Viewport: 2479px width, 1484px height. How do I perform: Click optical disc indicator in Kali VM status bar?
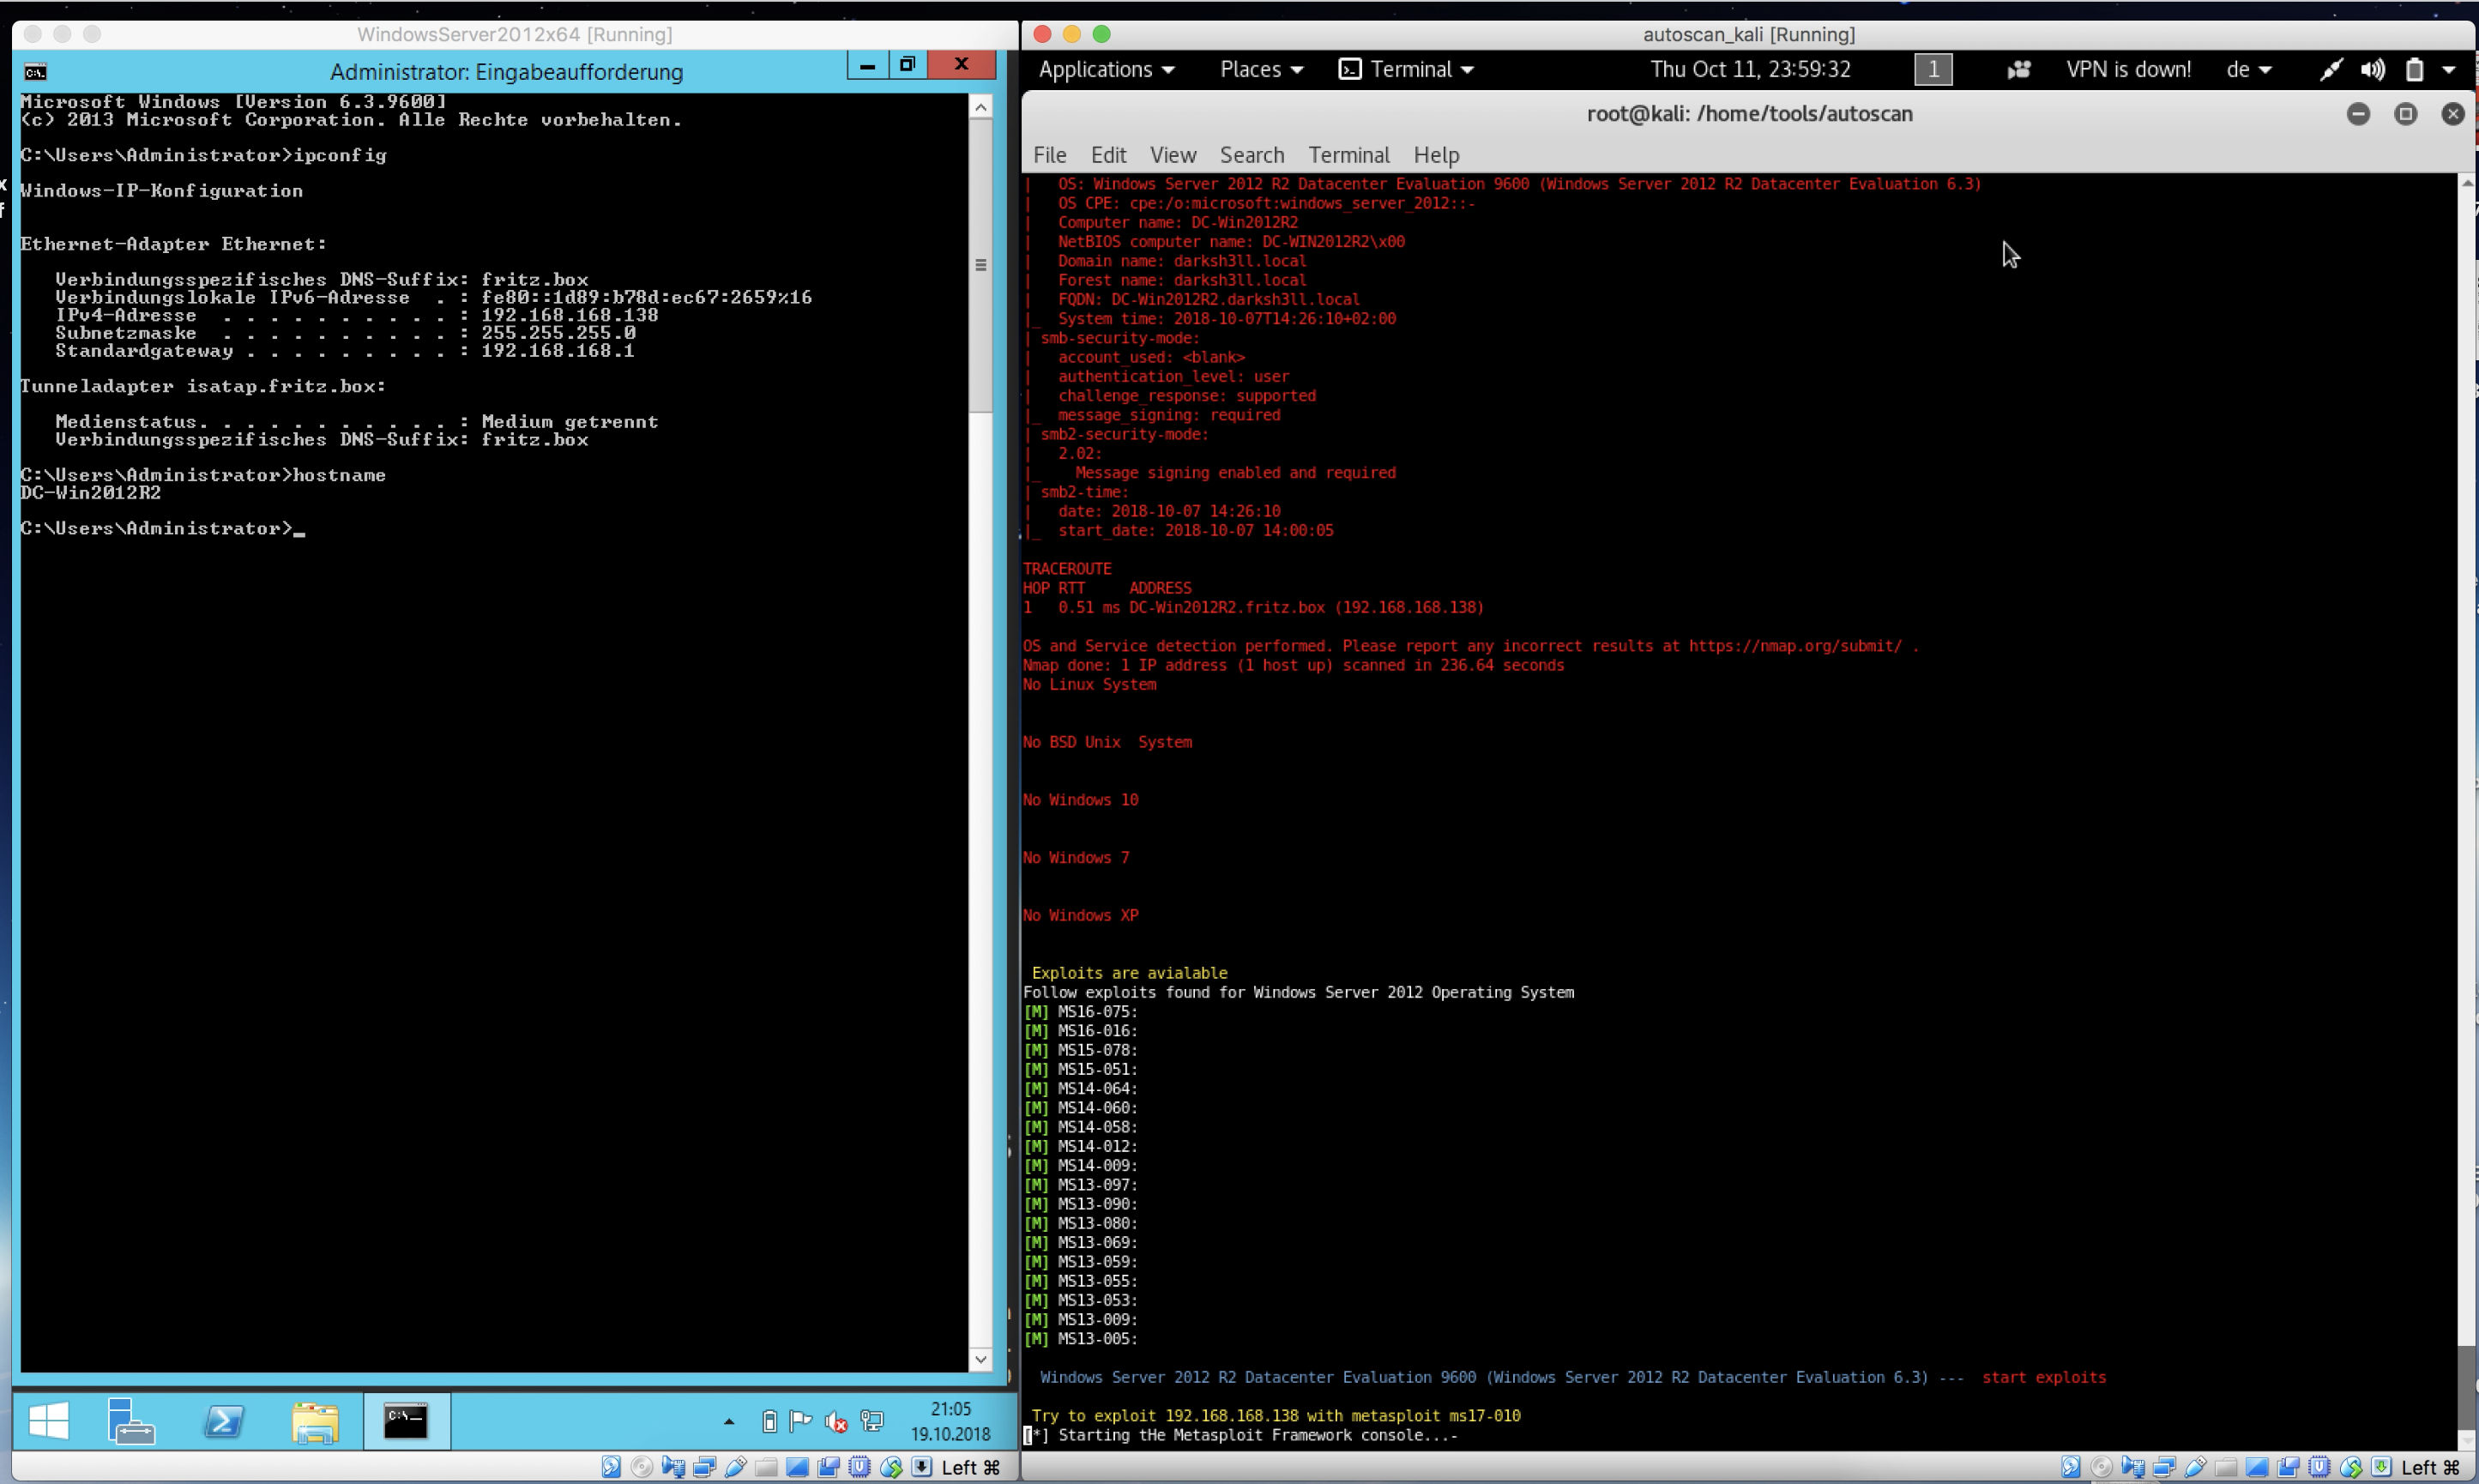tap(2101, 1467)
